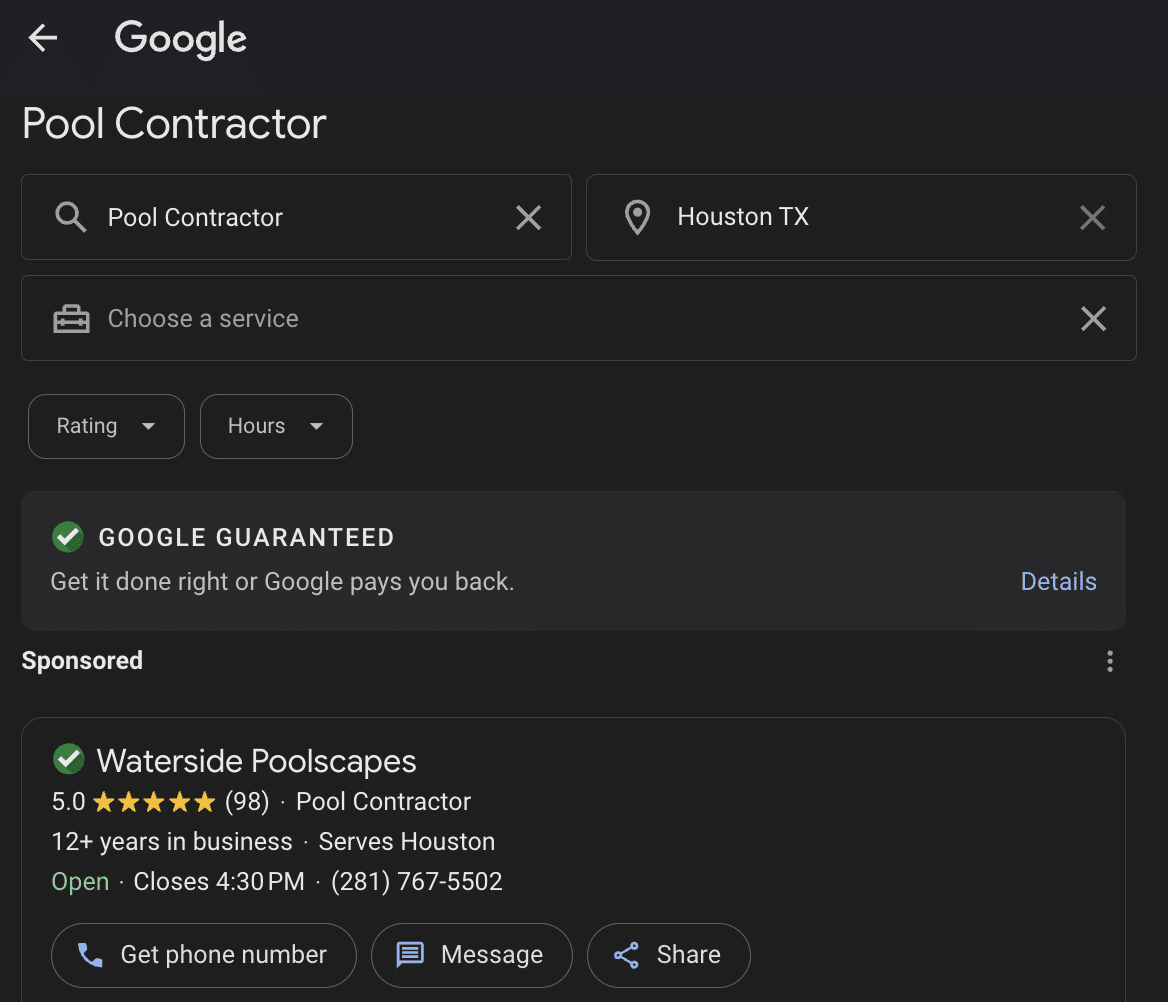Open the Google Guaranteed Details link
The height and width of the screenshot is (1002, 1168).
point(1058,581)
